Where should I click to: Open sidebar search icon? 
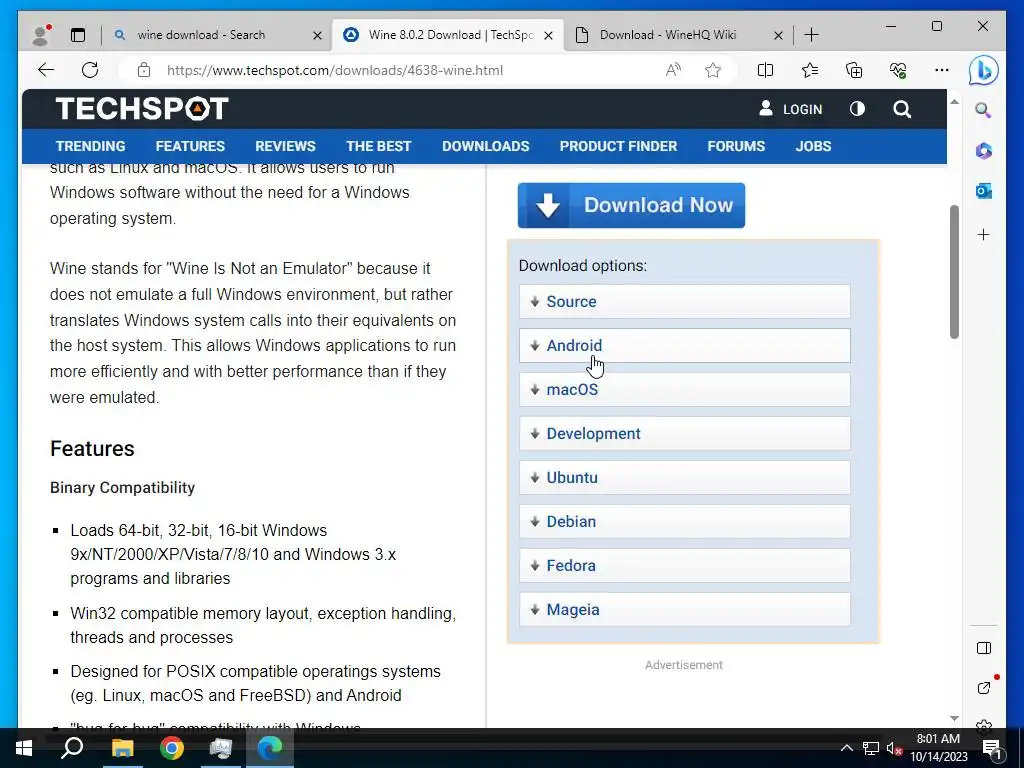tap(984, 110)
